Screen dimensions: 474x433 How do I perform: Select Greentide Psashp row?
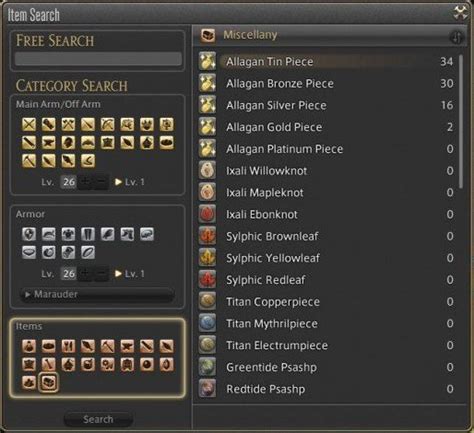327,367
